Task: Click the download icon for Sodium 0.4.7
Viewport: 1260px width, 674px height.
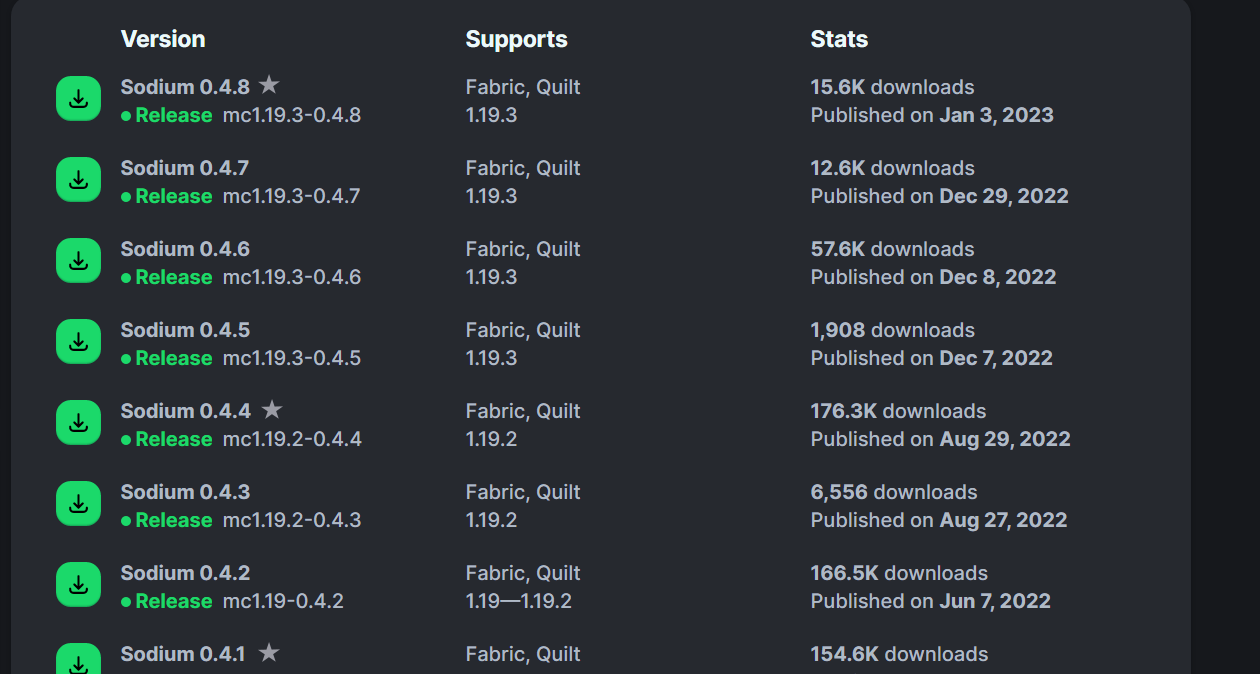Action: click(x=78, y=179)
